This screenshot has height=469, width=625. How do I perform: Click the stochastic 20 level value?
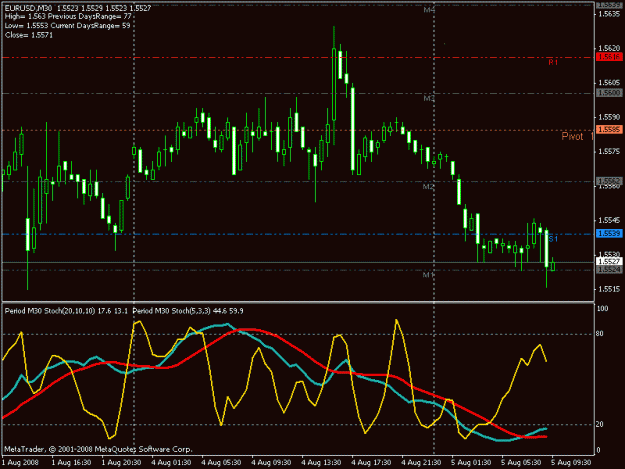pyautogui.click(x=599, y=424)
